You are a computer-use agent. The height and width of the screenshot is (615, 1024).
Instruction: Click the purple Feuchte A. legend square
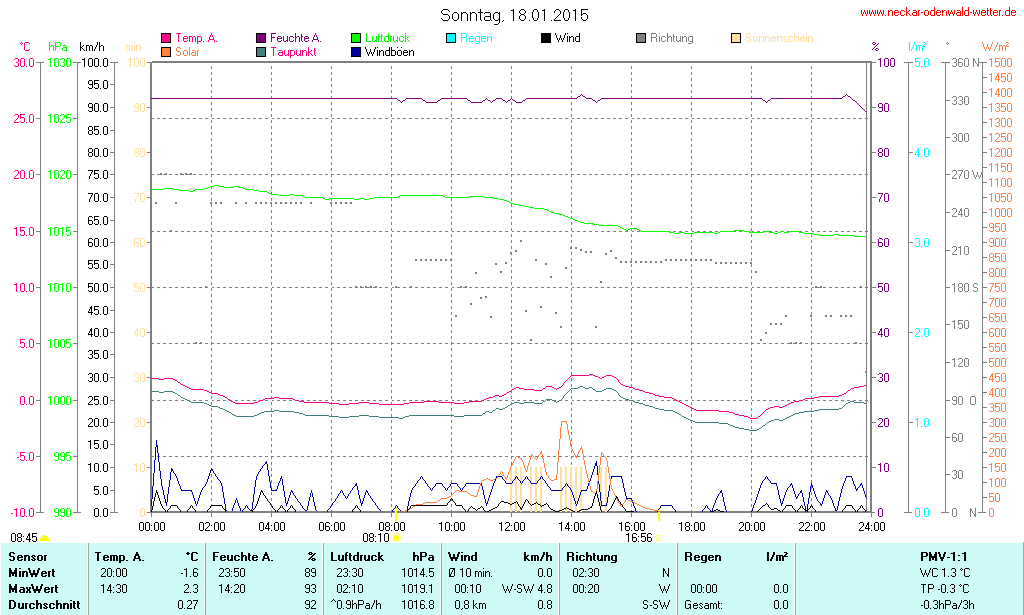point(262,38)
